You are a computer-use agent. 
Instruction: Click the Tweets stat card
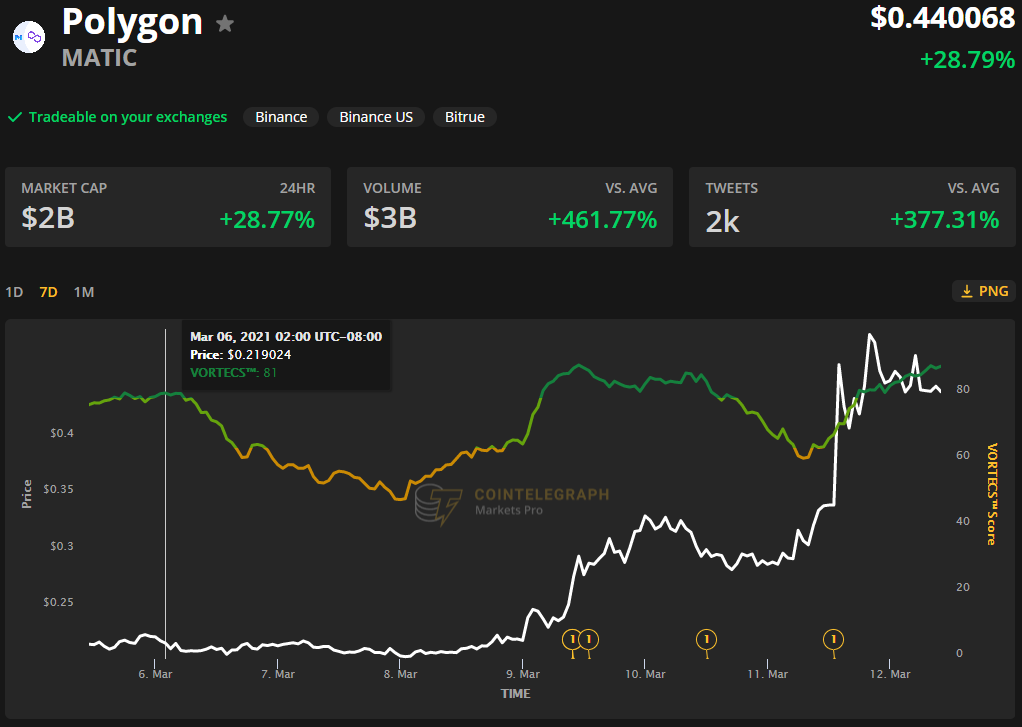point(852,206)
